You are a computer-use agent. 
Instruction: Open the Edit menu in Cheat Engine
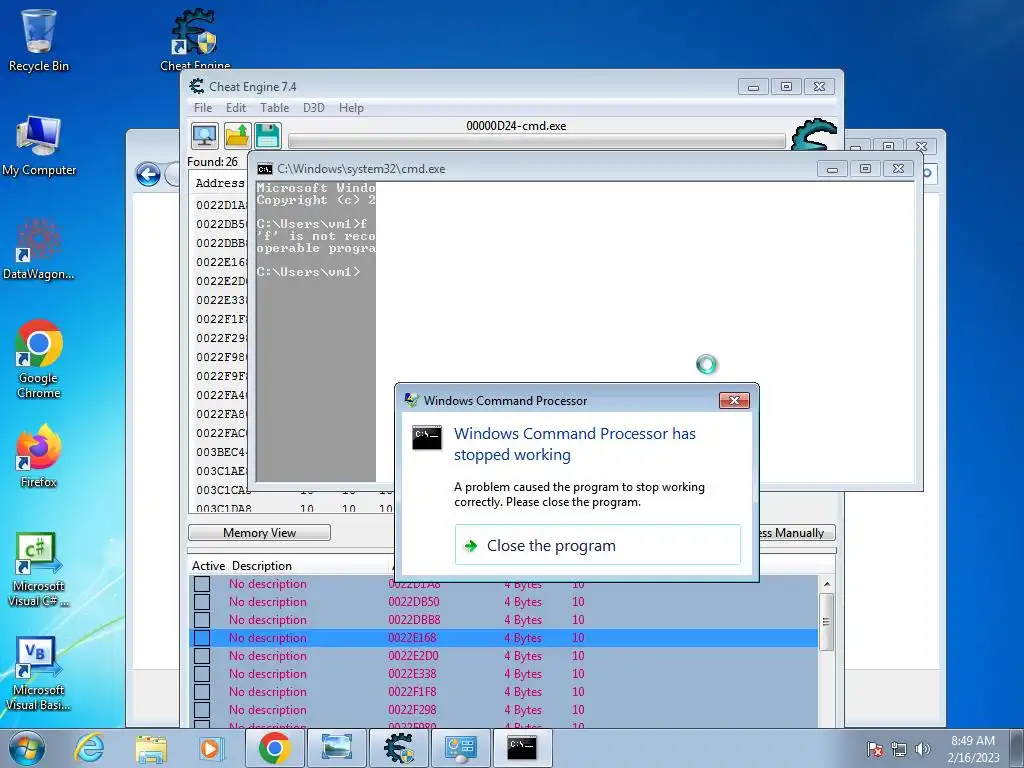[236, 108]
